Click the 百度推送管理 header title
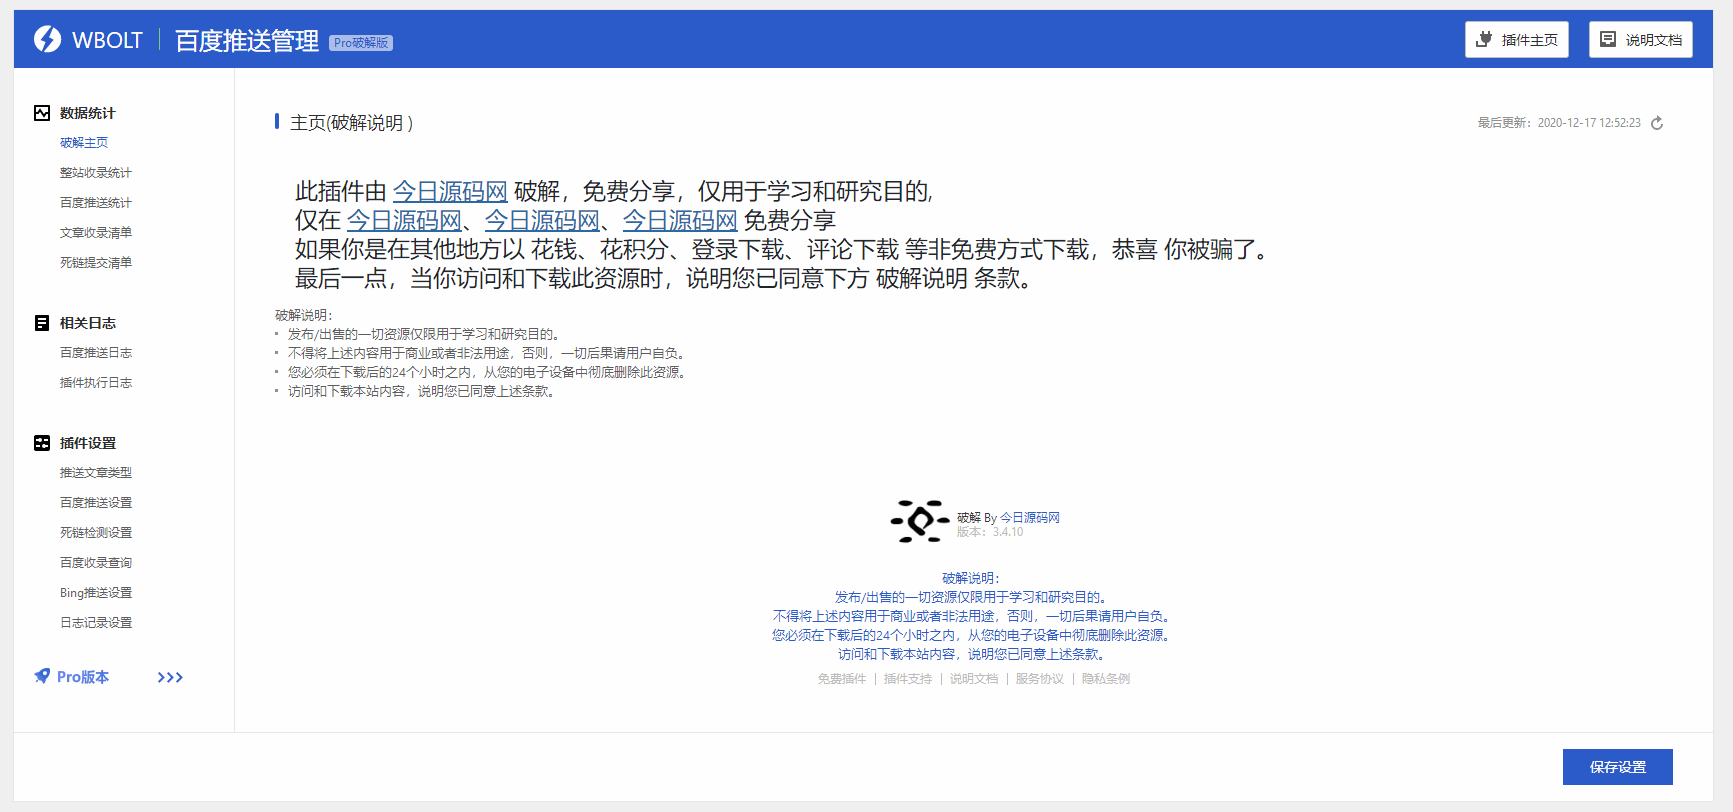Viewport: 1733px width, 812px height. (247, 40)
